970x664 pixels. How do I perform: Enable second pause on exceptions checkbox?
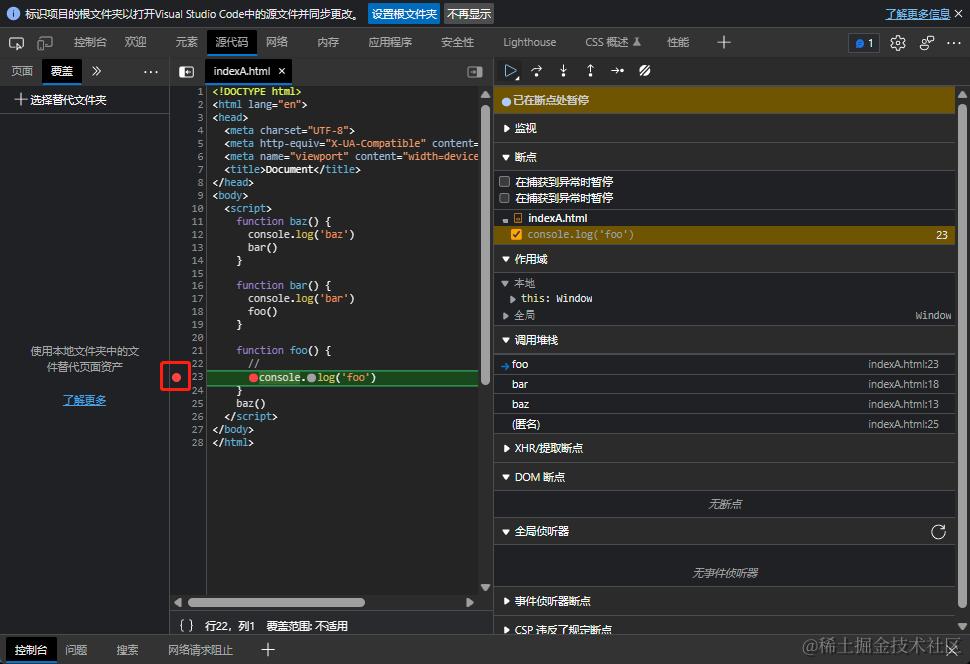(505, 198)
